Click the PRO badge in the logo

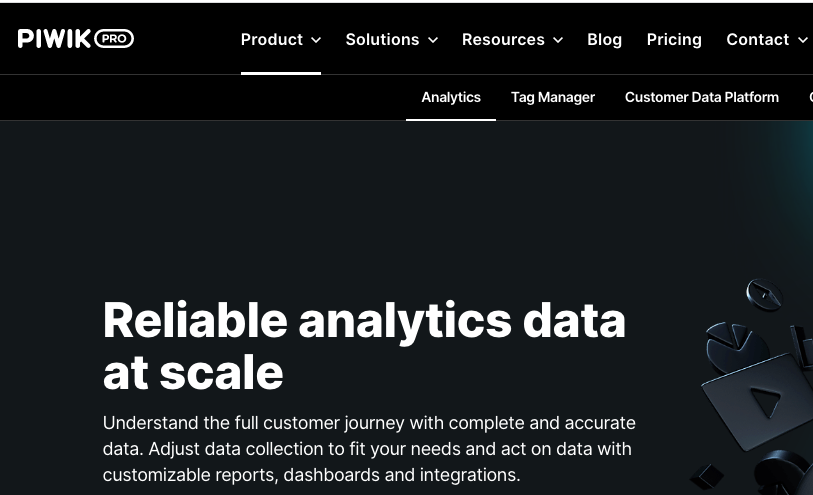pos(114,39)
